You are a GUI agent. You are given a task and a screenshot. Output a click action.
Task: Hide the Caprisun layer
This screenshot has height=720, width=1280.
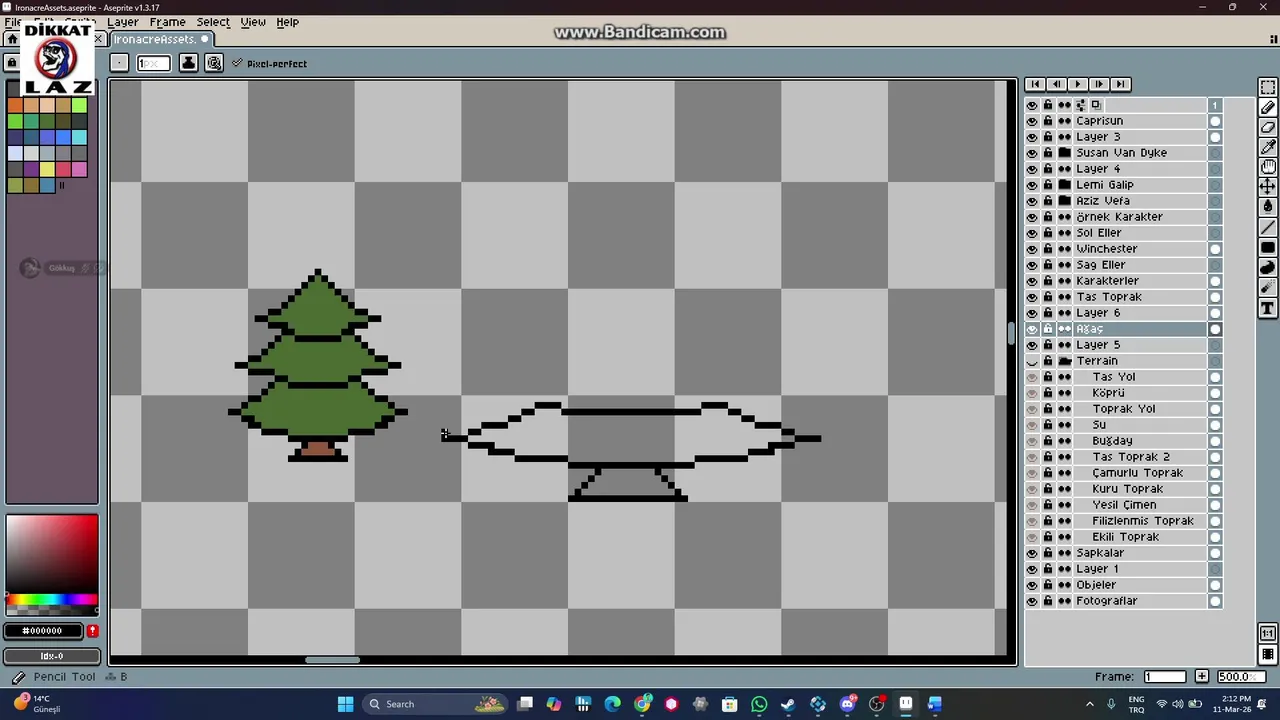coord(1032,121)
